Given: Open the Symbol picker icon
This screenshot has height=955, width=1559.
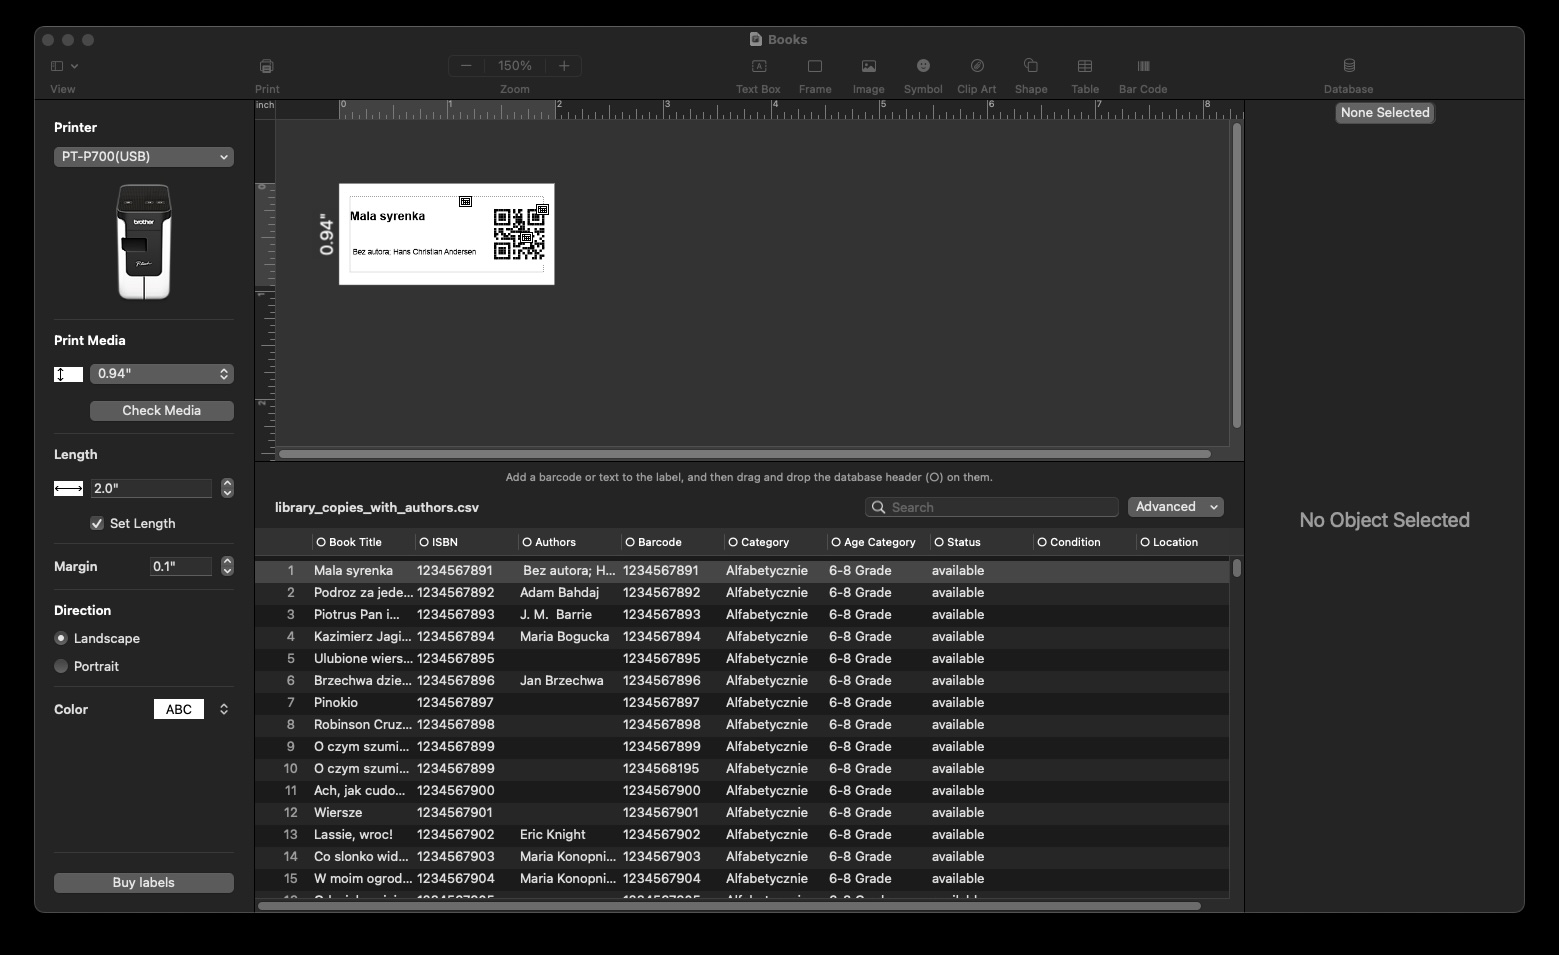Looking at the screenshot, I should point(923,66).
